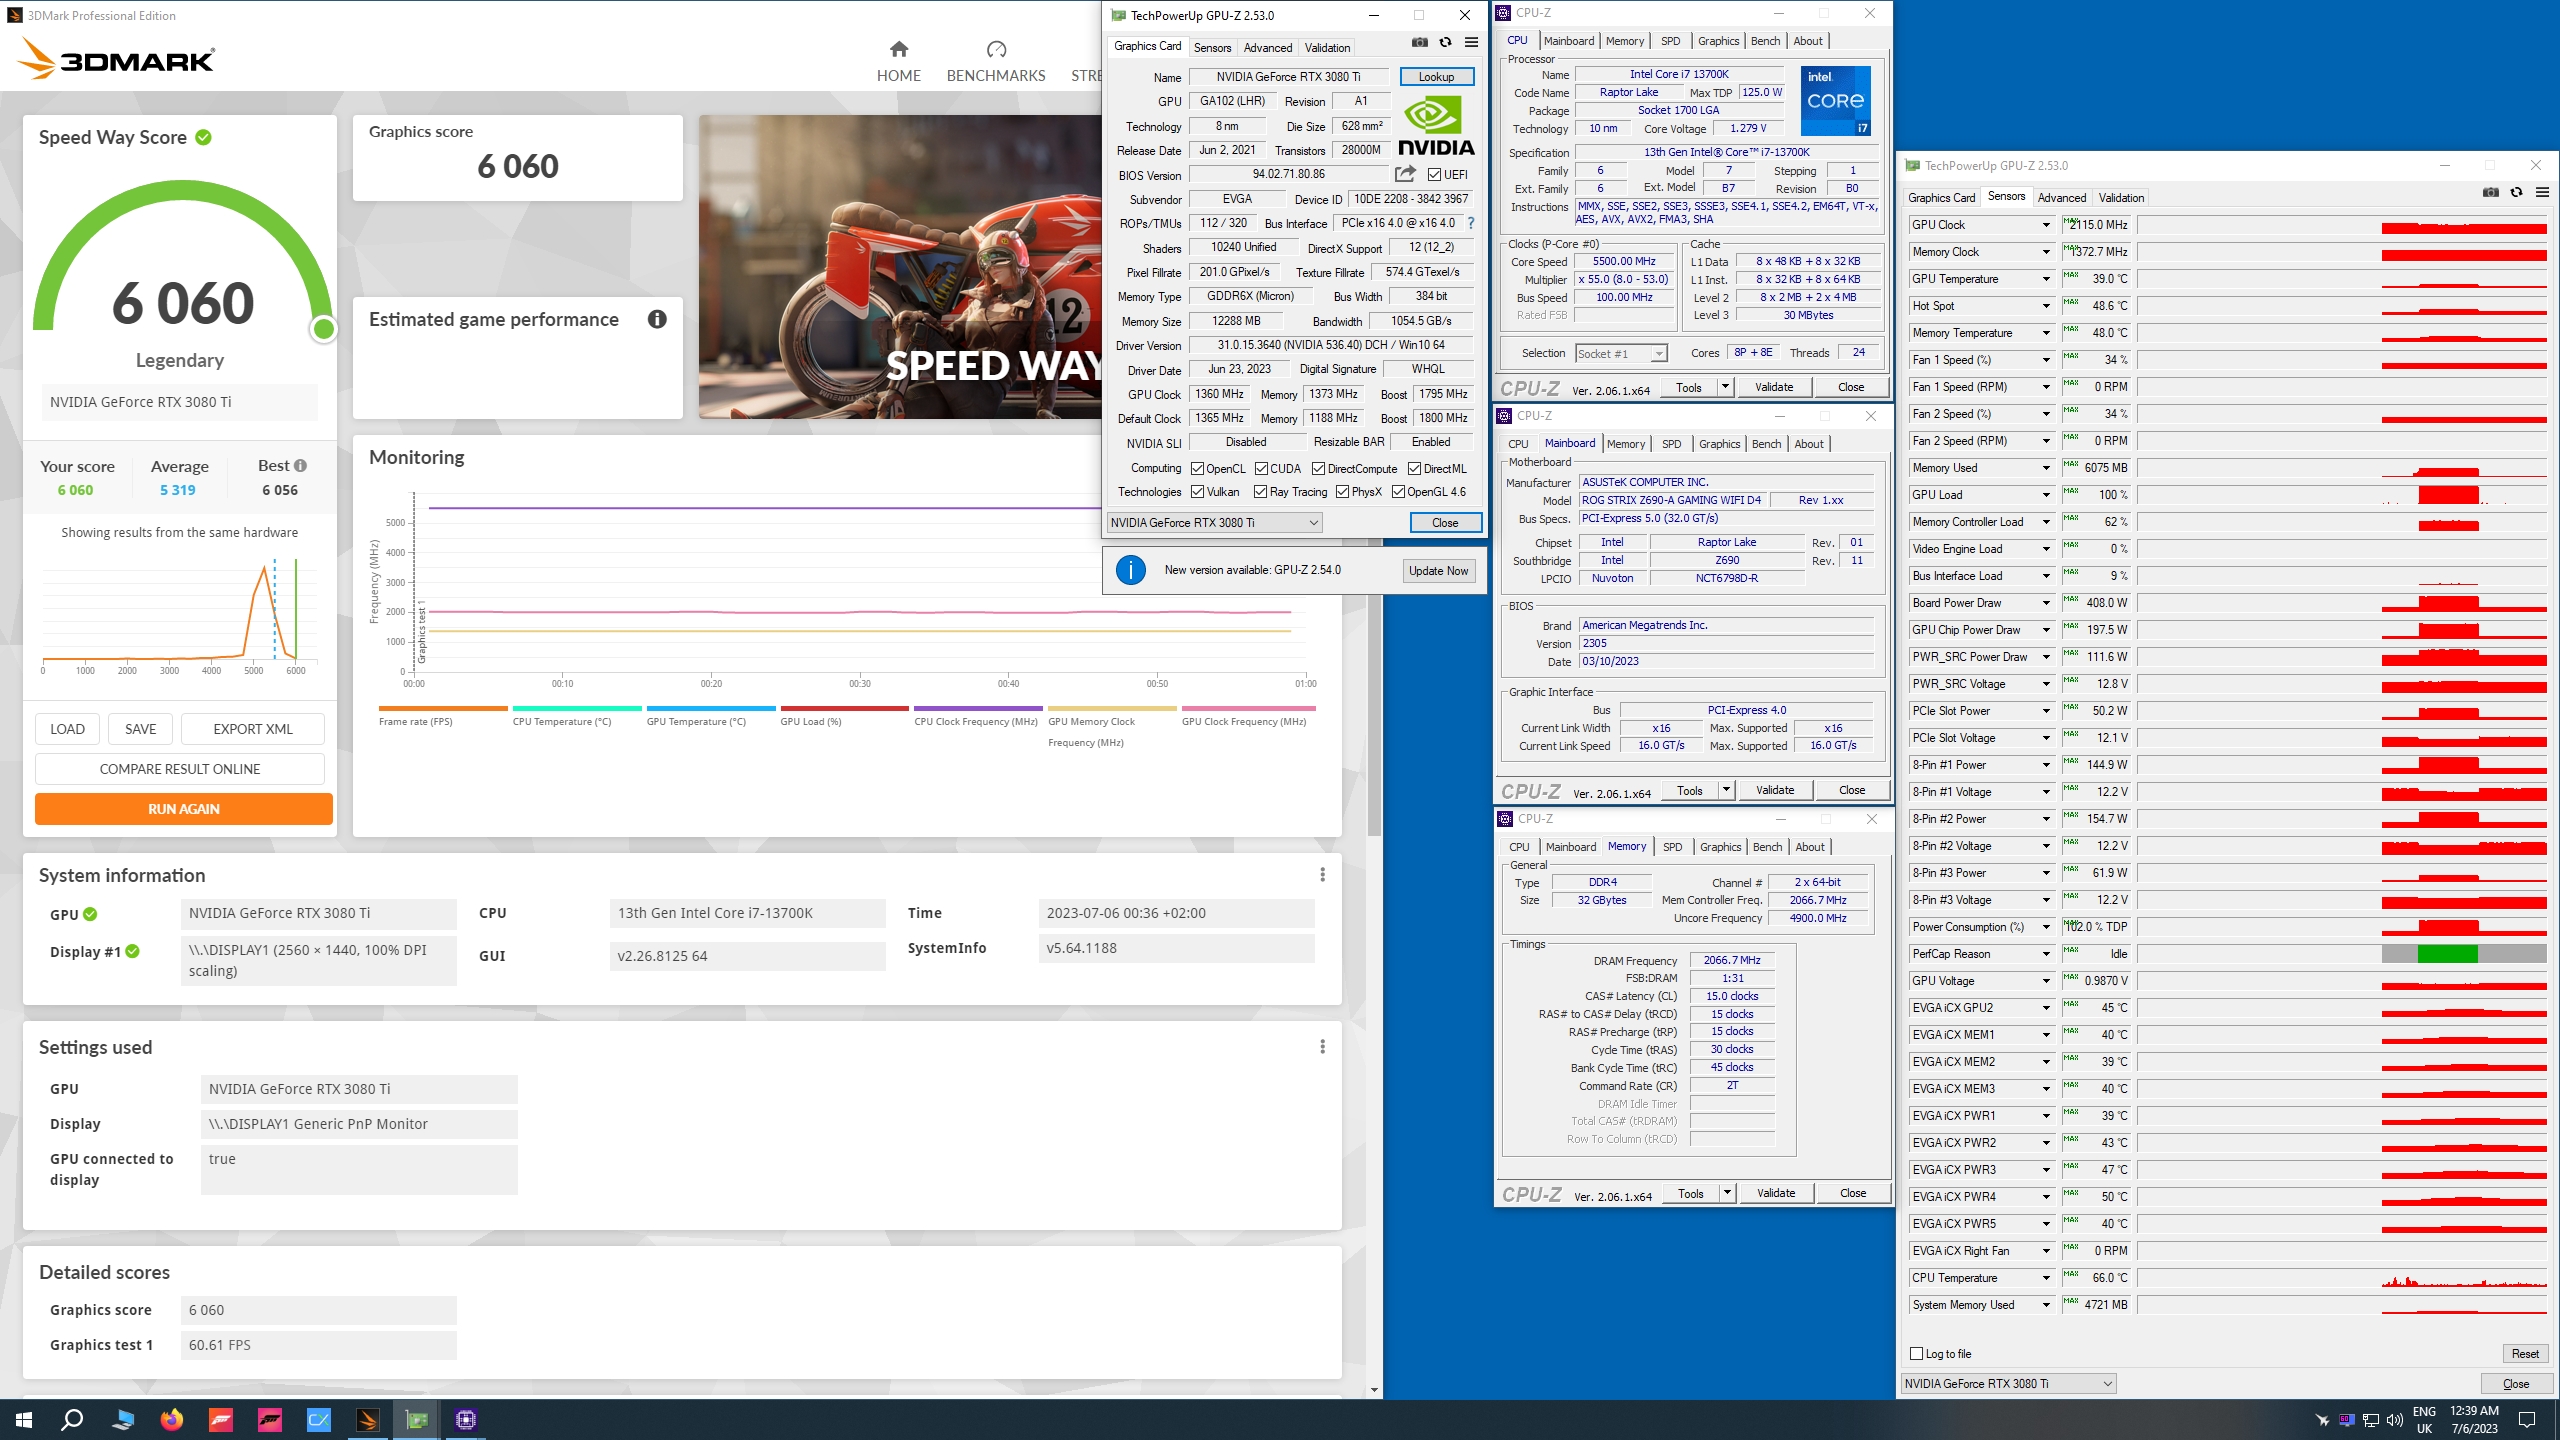Click the Update Now button

(1438, 571)
